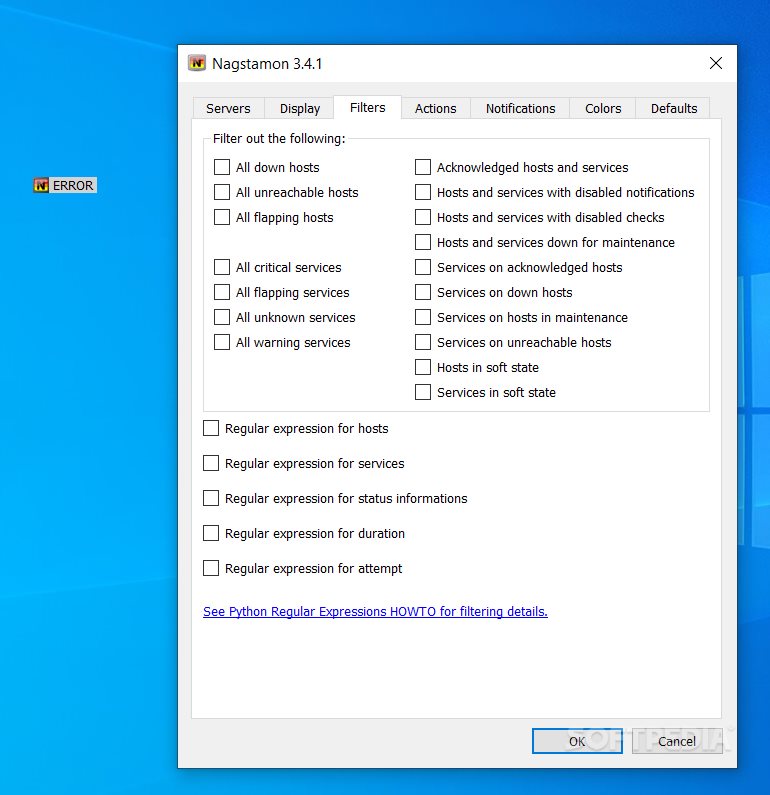The image size is (770, 795).
Task: Toggle All flapping services checkbox
Action: [222, 292]
